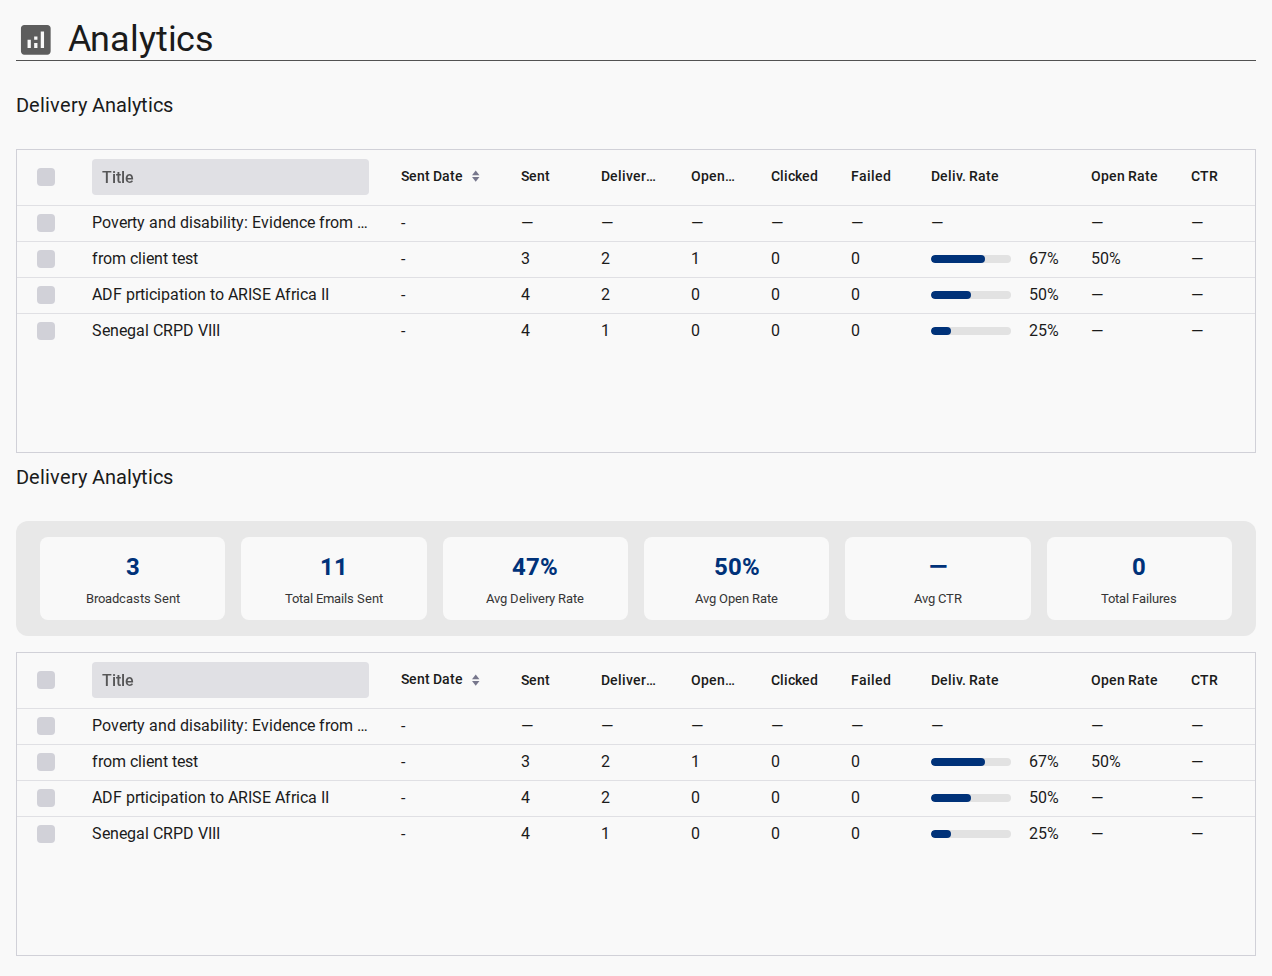The width and height of the screenshot is (1272, 976).
Task: Click 25% delivery rate bar in lower table
Action: point(971,834)
